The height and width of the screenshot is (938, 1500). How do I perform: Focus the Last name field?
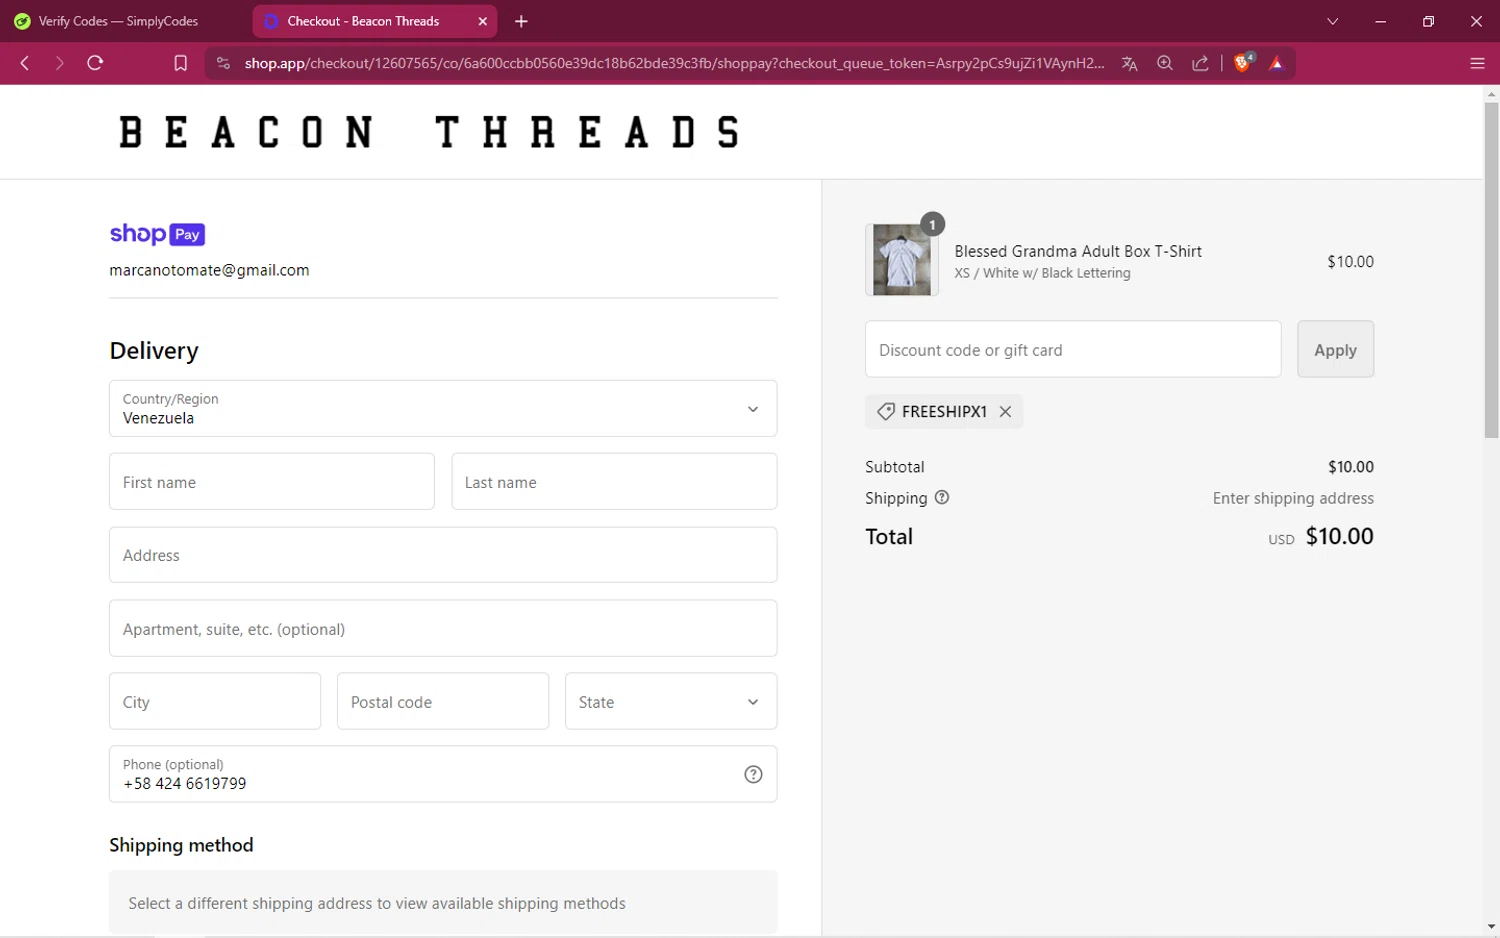point(614,482)
